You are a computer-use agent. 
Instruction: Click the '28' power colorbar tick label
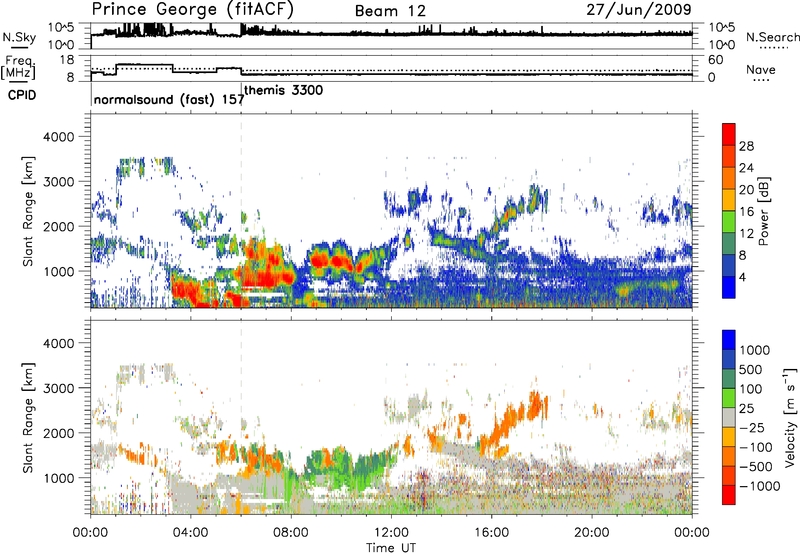point(746,146)
